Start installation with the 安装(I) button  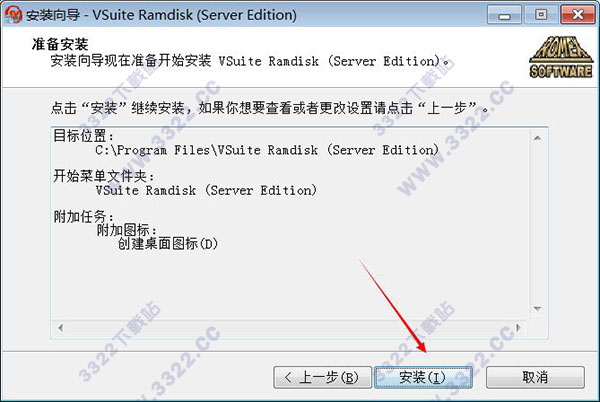(x=423, y=378)
